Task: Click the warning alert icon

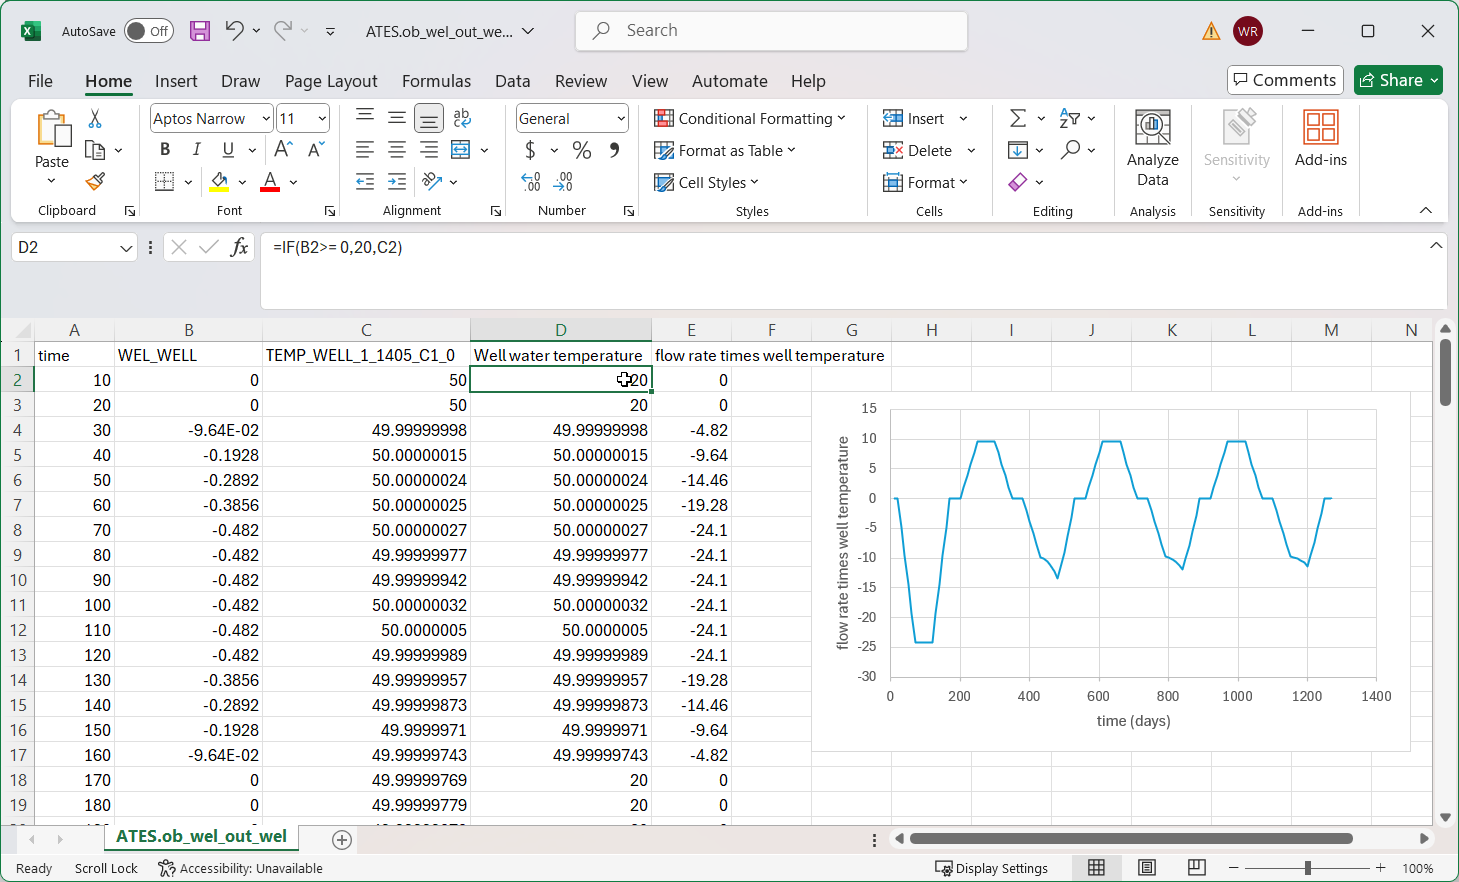Action: pos(1211,31)
